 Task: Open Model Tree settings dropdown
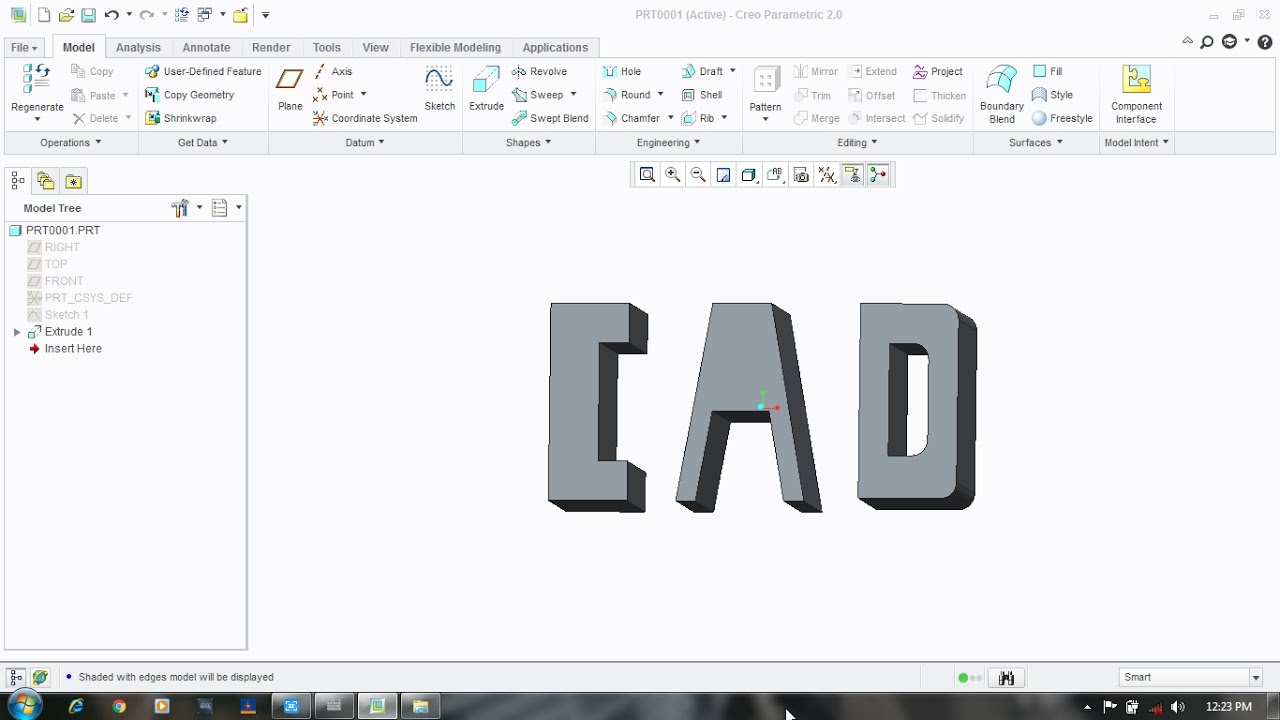[187, 208]
